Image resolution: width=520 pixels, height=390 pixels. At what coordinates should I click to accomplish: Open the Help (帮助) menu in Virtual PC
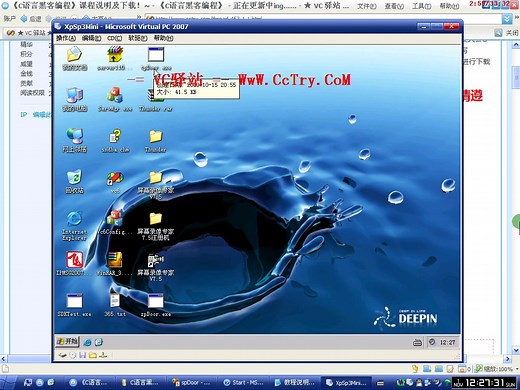click(x=163, y=38)
